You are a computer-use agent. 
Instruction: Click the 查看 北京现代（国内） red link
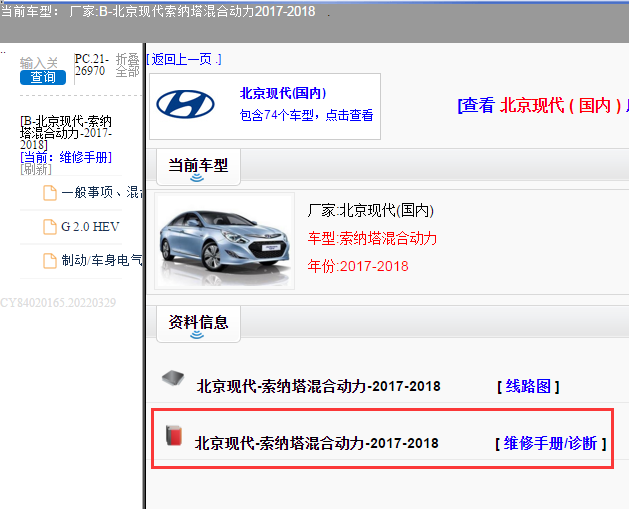click(543, 105)
